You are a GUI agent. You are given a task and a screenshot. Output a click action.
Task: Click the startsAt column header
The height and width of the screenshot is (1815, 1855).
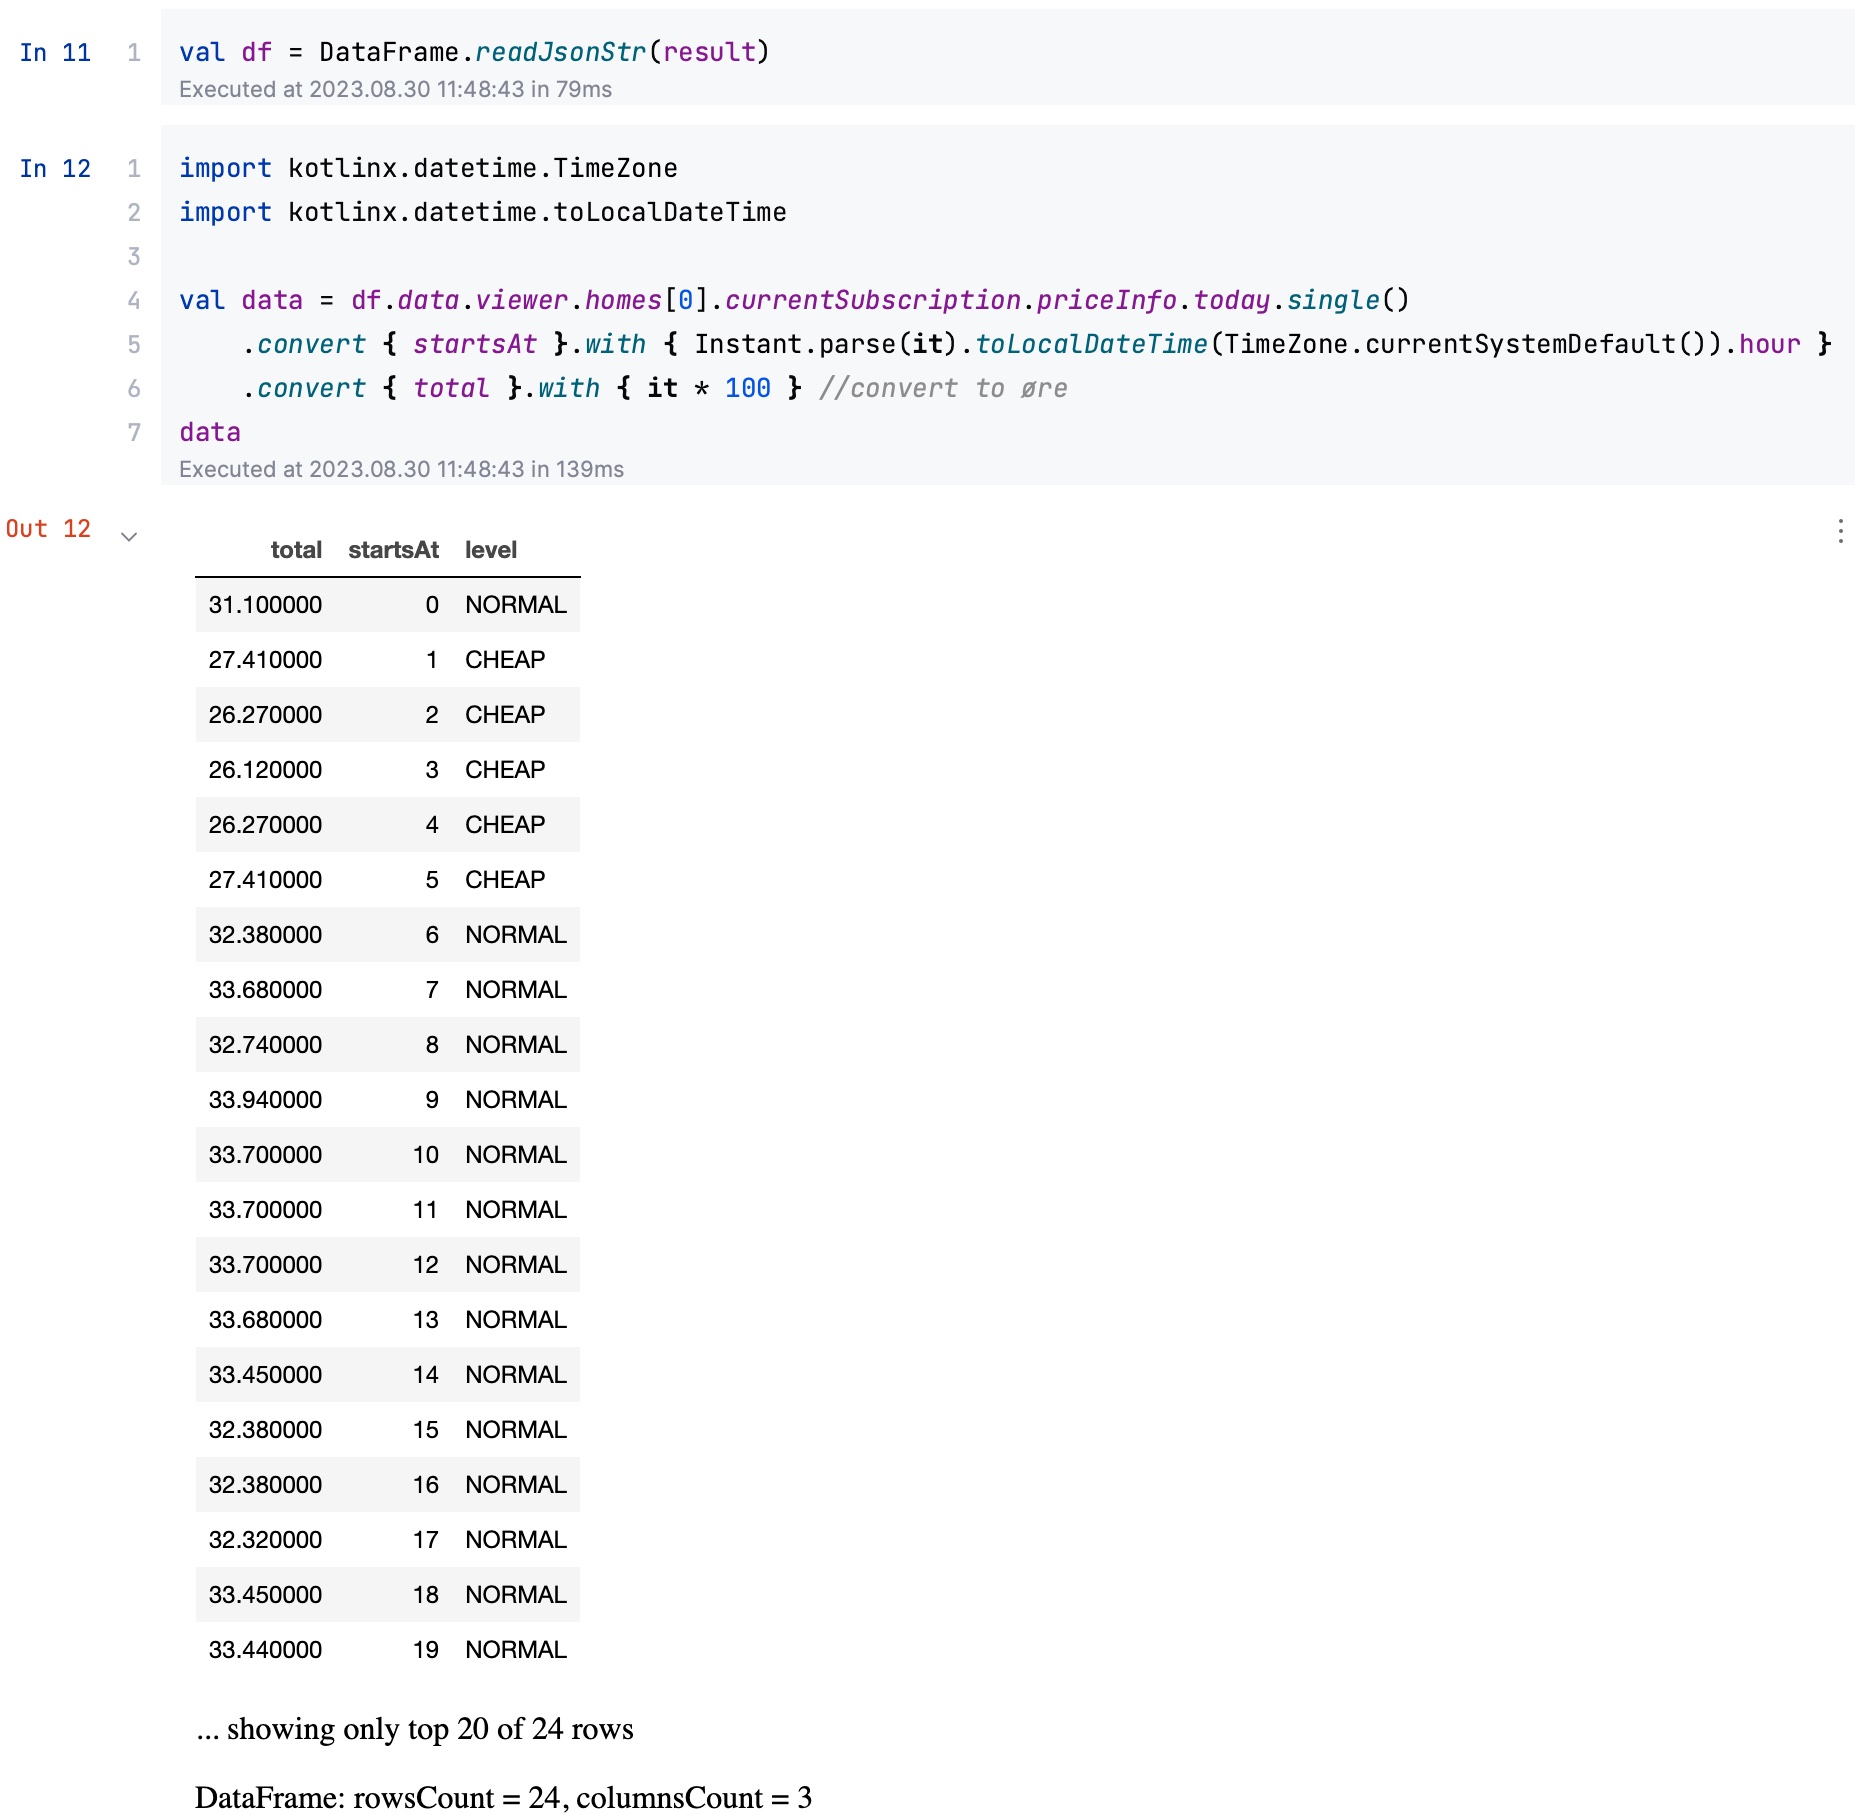(x=393, y=550)
